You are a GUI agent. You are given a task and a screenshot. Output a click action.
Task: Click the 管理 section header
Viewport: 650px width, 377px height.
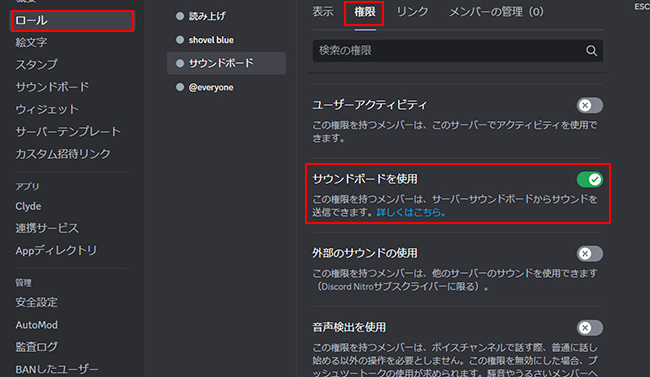click(23, 282)
